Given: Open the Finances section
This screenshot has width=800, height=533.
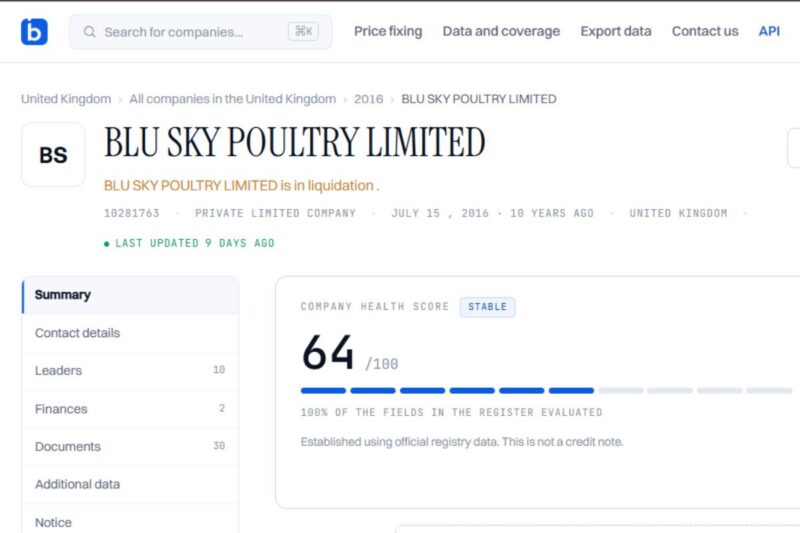Looking at the screenshot, I should click(x=130, y=409).
